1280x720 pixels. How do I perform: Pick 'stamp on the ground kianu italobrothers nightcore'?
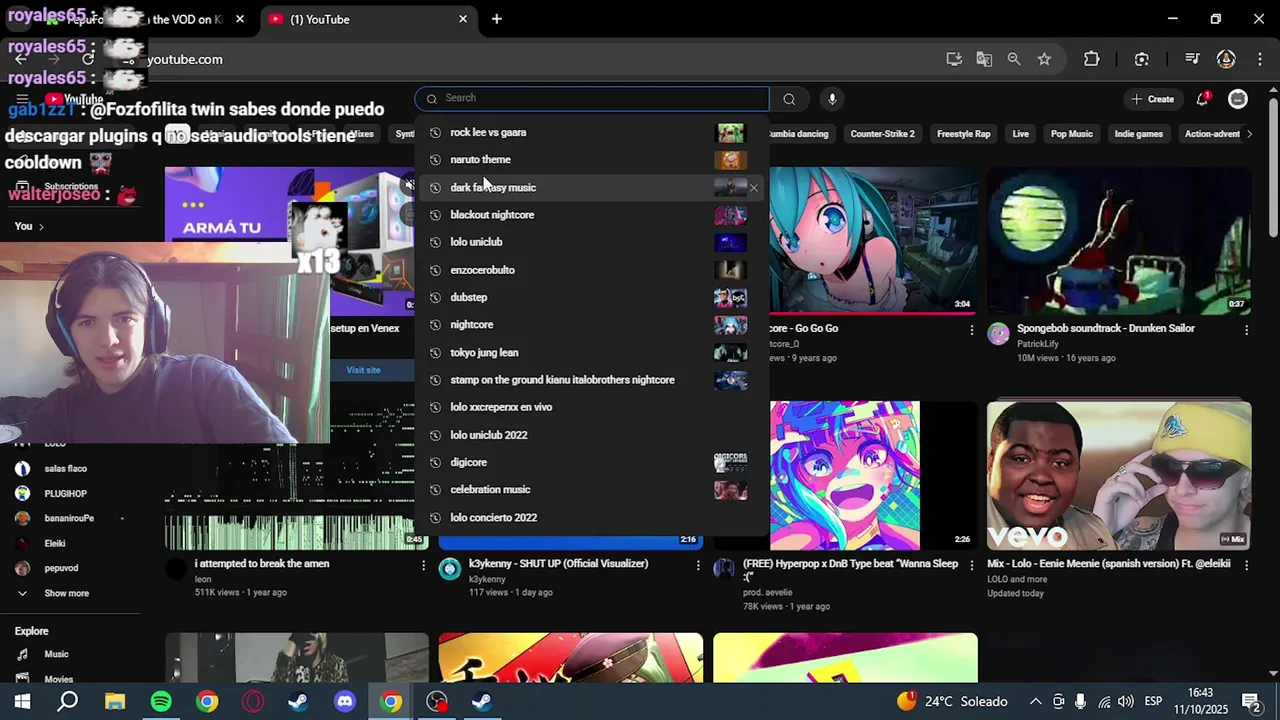point(591,380)
